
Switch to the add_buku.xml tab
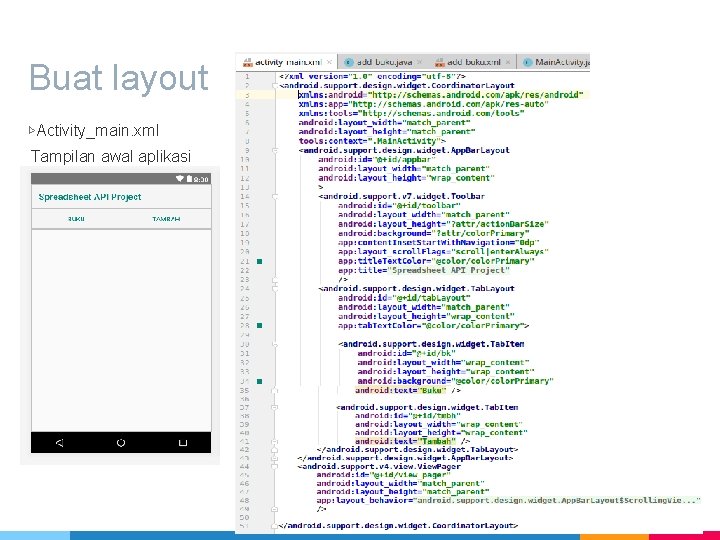pos(472,62)
